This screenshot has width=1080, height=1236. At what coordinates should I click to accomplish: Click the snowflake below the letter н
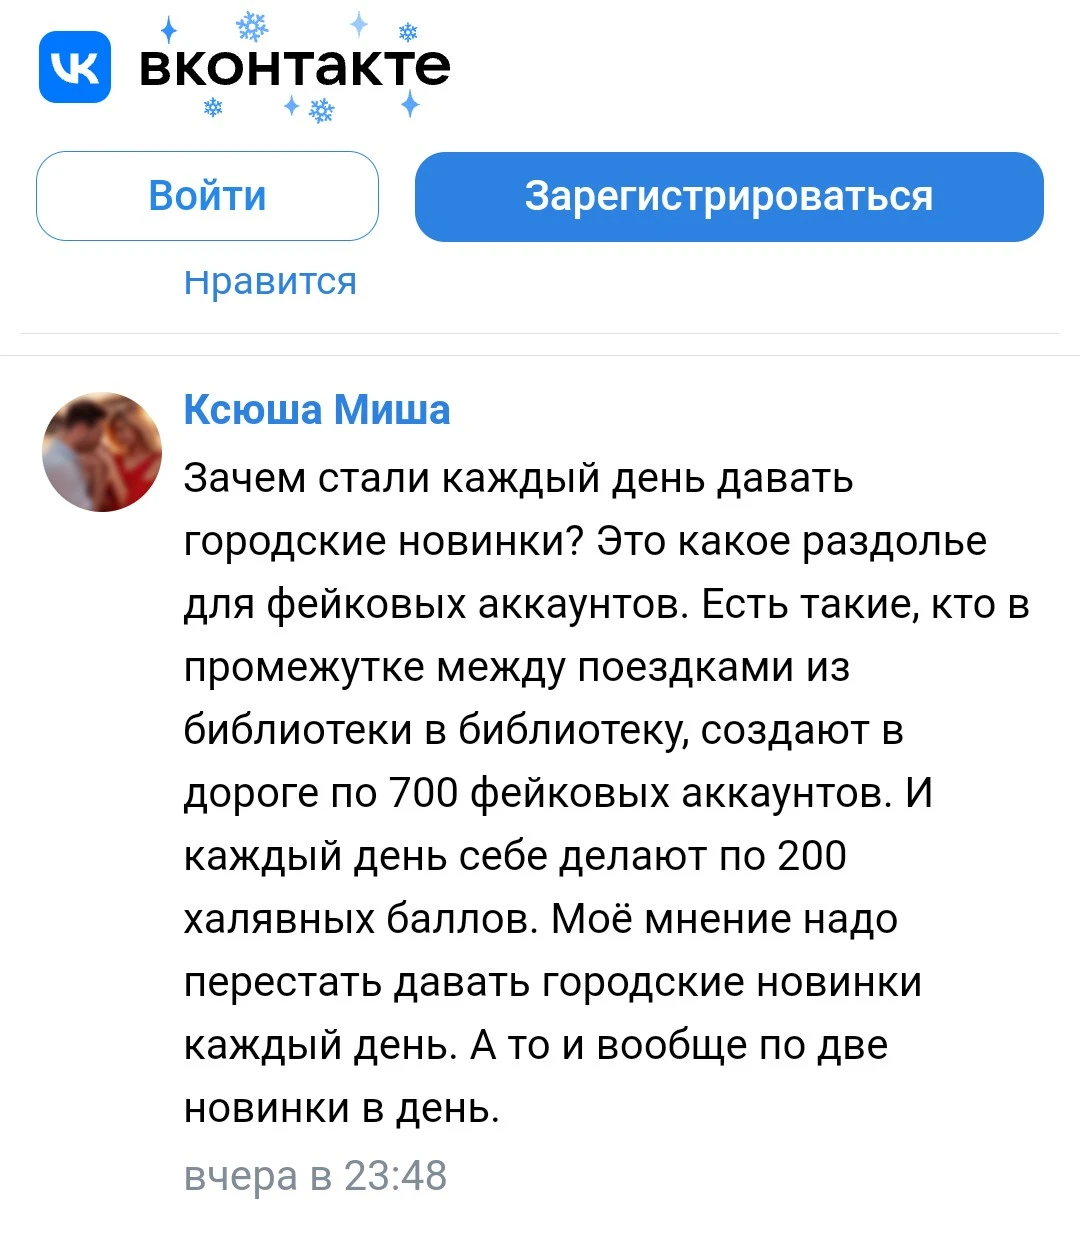[x=213, y=106]
